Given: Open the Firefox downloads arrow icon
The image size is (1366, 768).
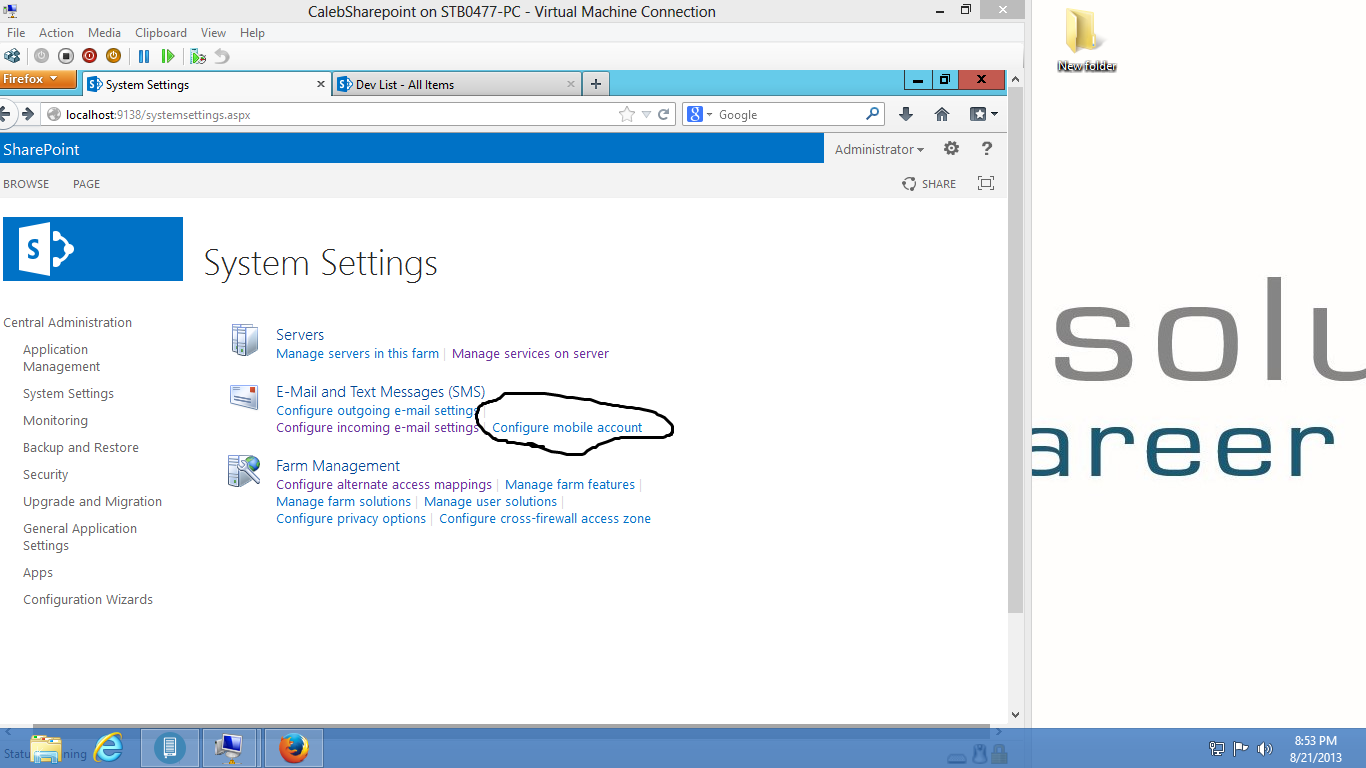Looking at the screenshot, I should pyautogui.click(x=906, y=114).
